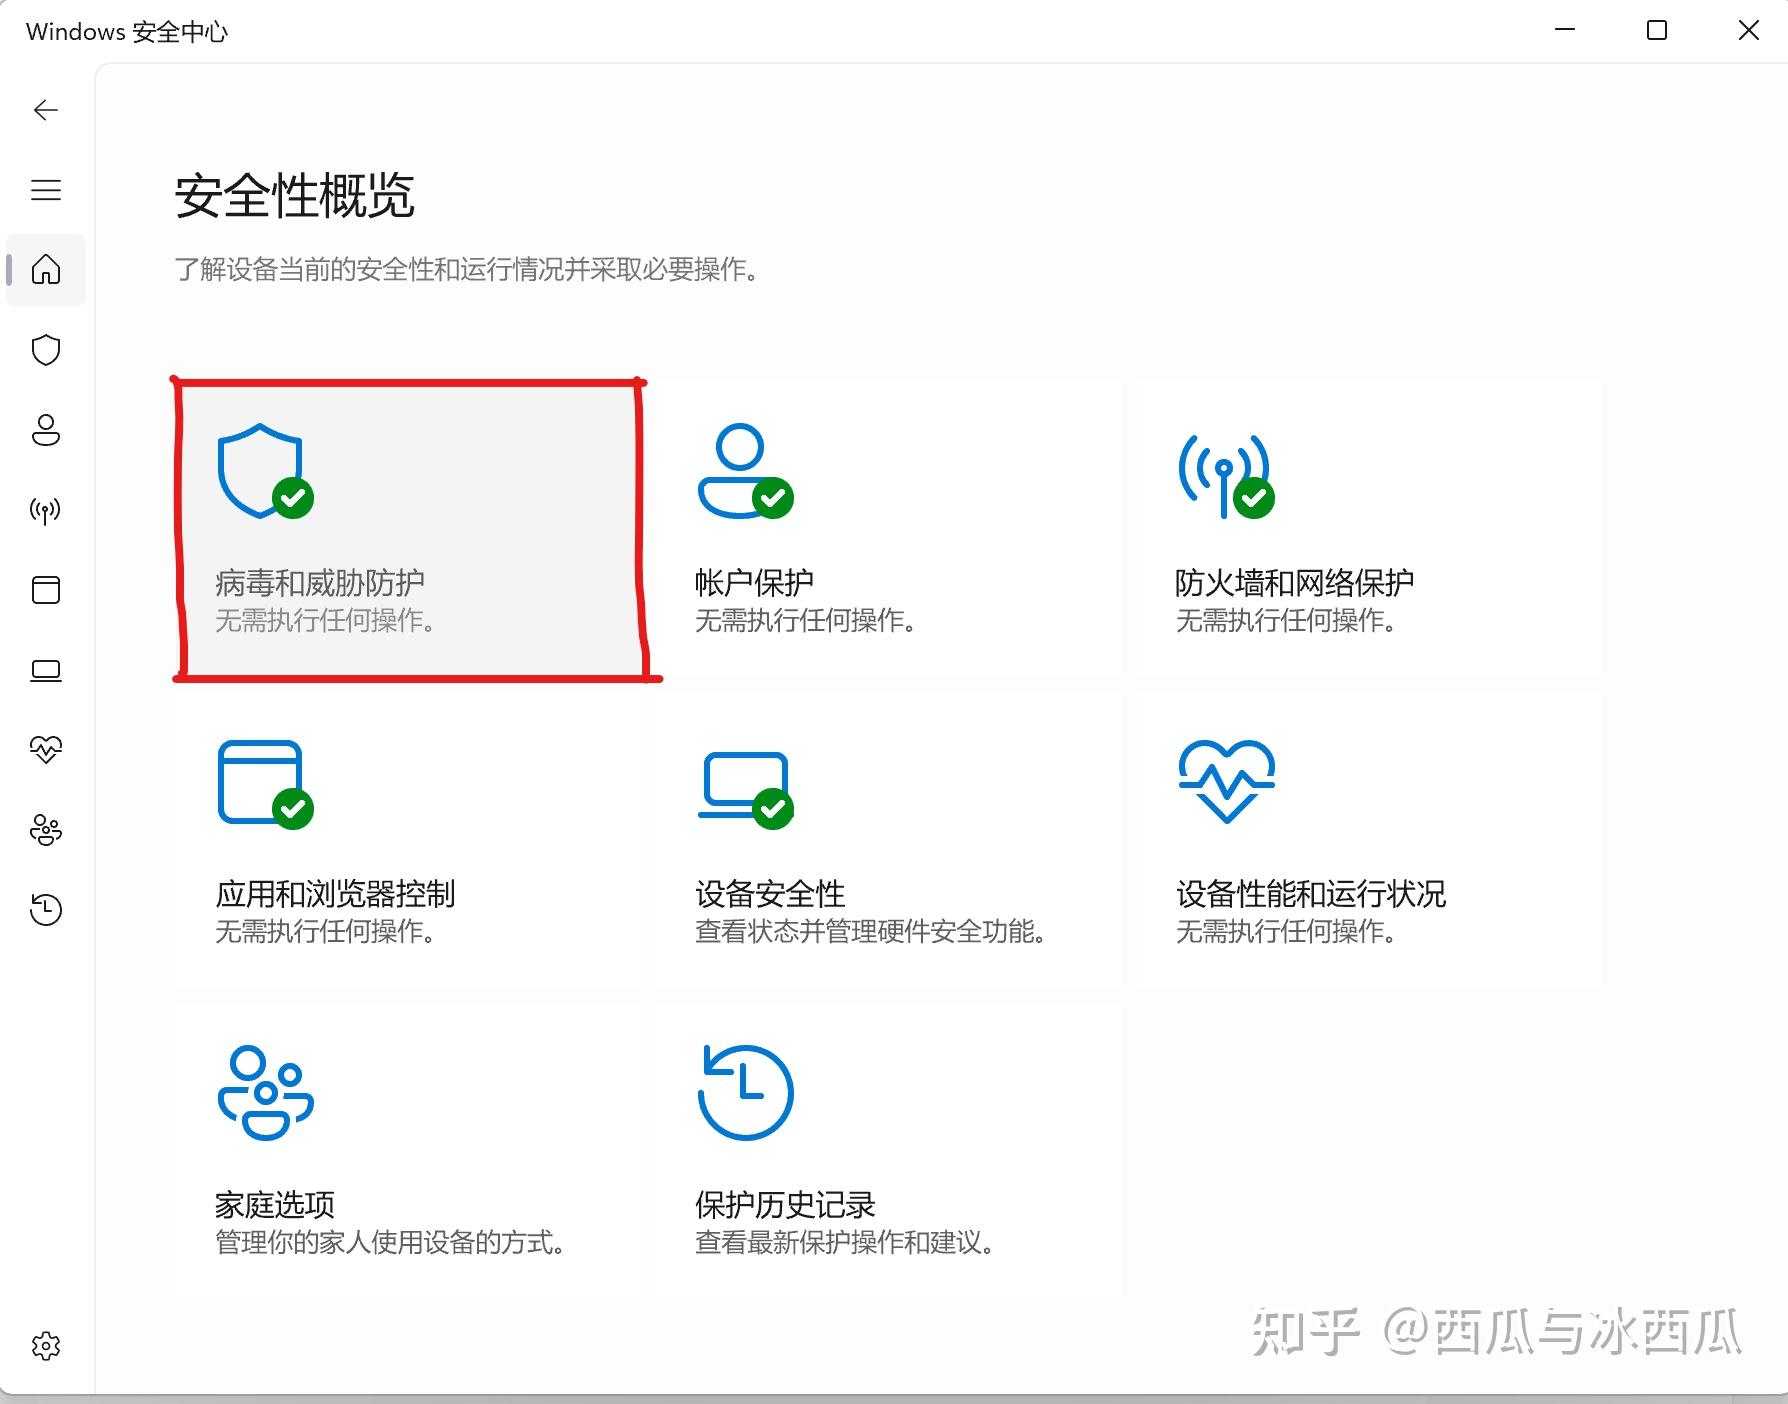Open 病毒和威胁防护 title
Viewport: 1788px width, 1404px height.
[x=320, y=582]
